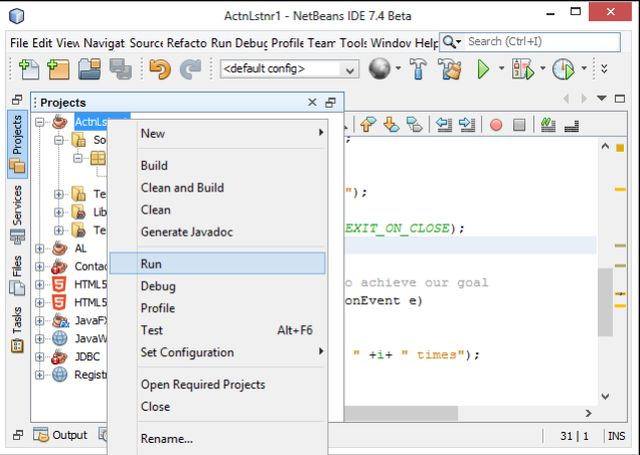This screenshot has width=640, height=455.
Task: Open the Output window tab
Action: pyautogui.click(x=60, y=435)
